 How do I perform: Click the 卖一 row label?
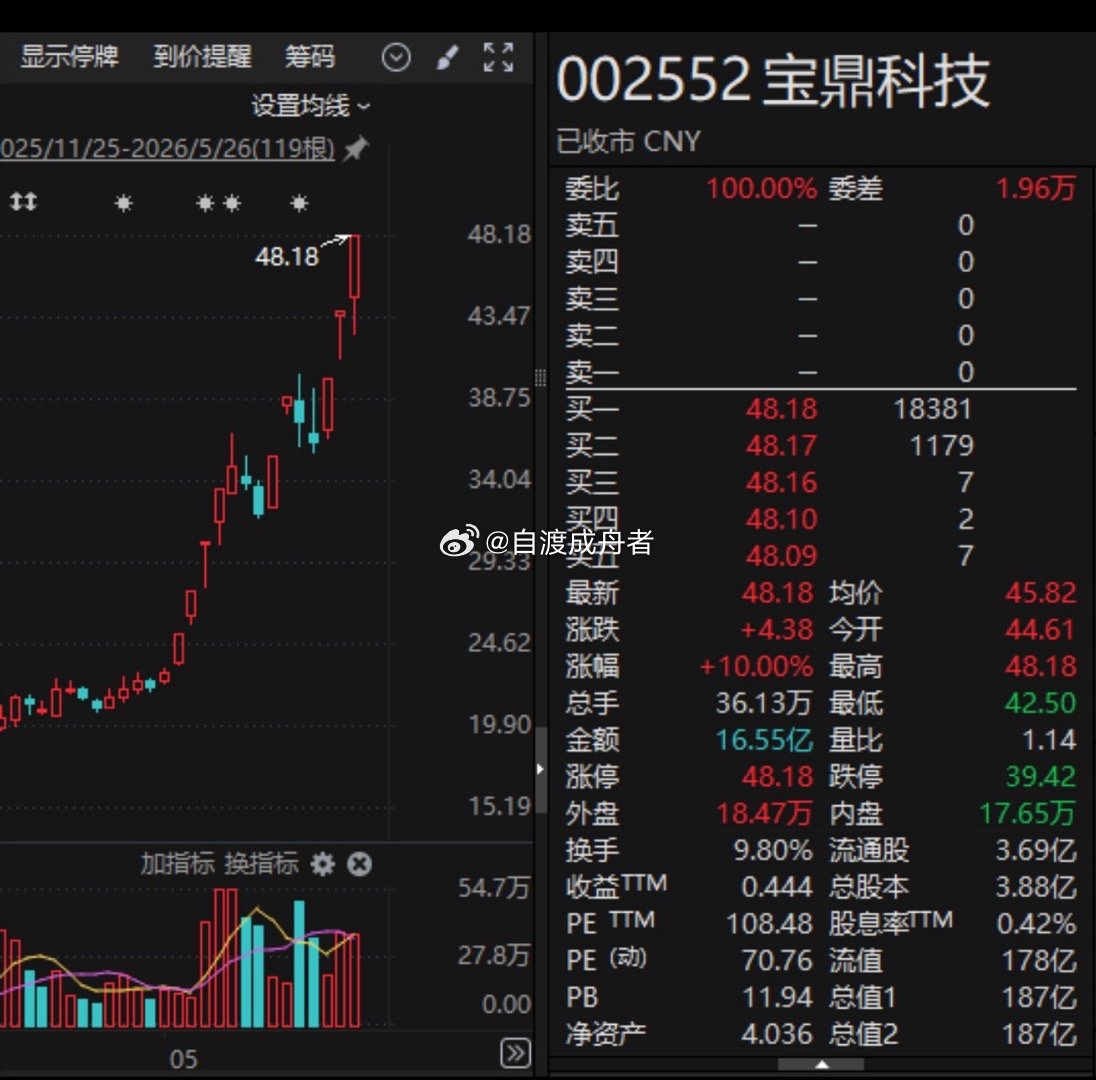[x=591, y=372]
